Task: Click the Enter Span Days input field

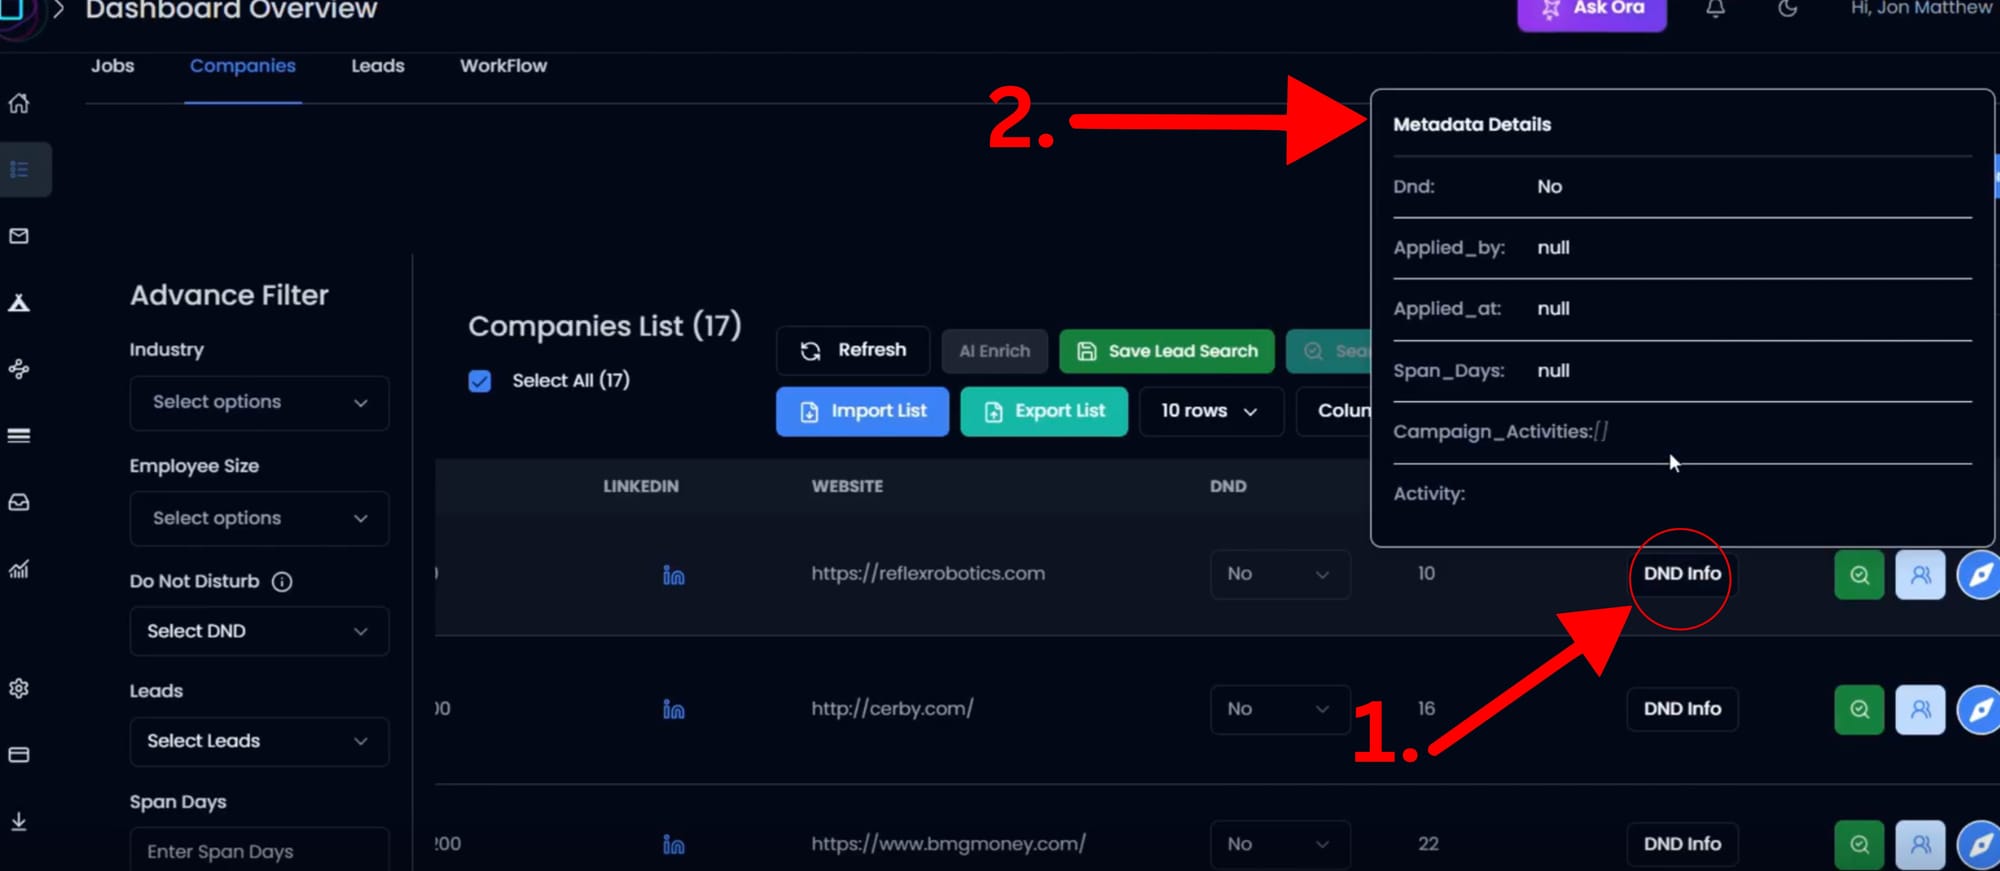Action: pyautogui.click(x=259, y=851)
